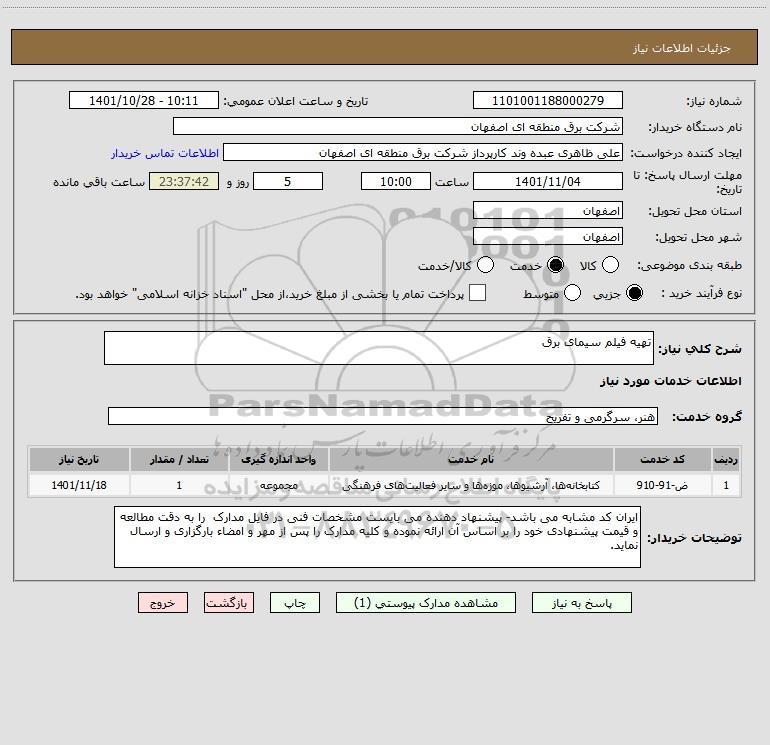Toggle the اسناد خزانه اسلامی payment checkbox
This screenshot has width=770, height=745.
[477, 293]
